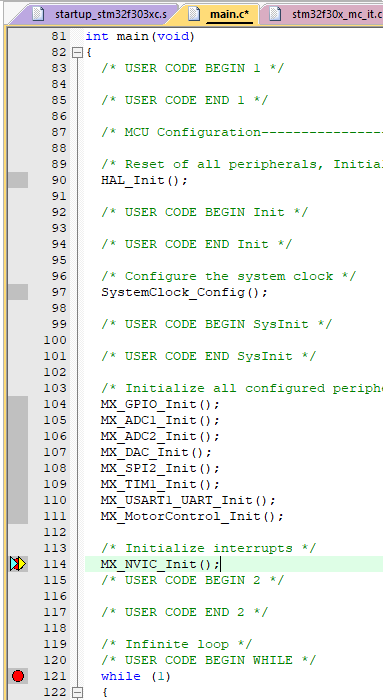The width and height of the screenshot is (383, 700).
Task: Place cursor on MX_SPI2_Init() line
Action: click(x=160, y=469)
